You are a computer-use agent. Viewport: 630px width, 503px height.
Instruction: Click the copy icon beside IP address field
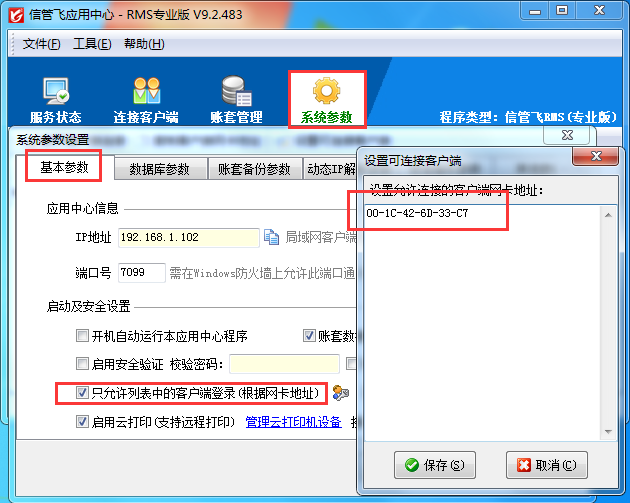coord(271,237)
